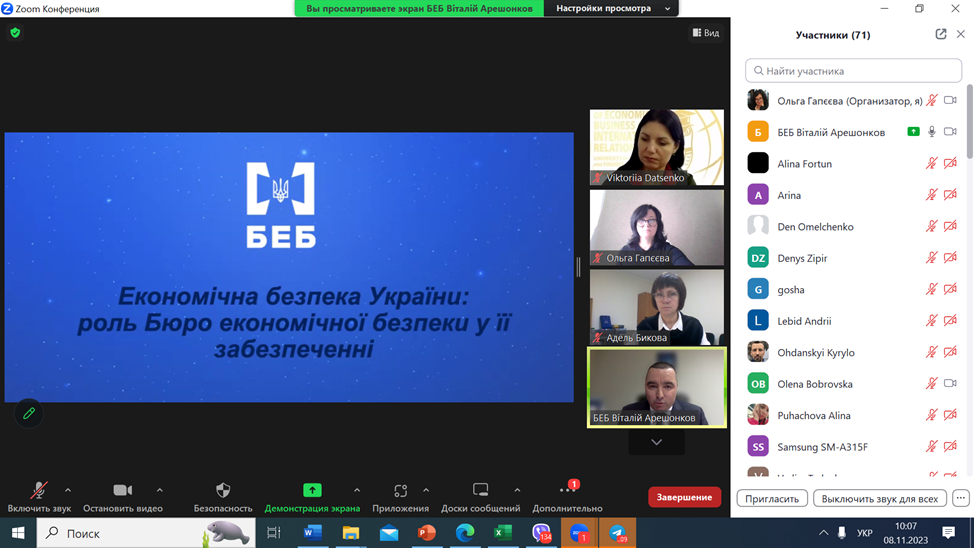Close the Участники panel

pyautogui.click(x=960, y=34)
